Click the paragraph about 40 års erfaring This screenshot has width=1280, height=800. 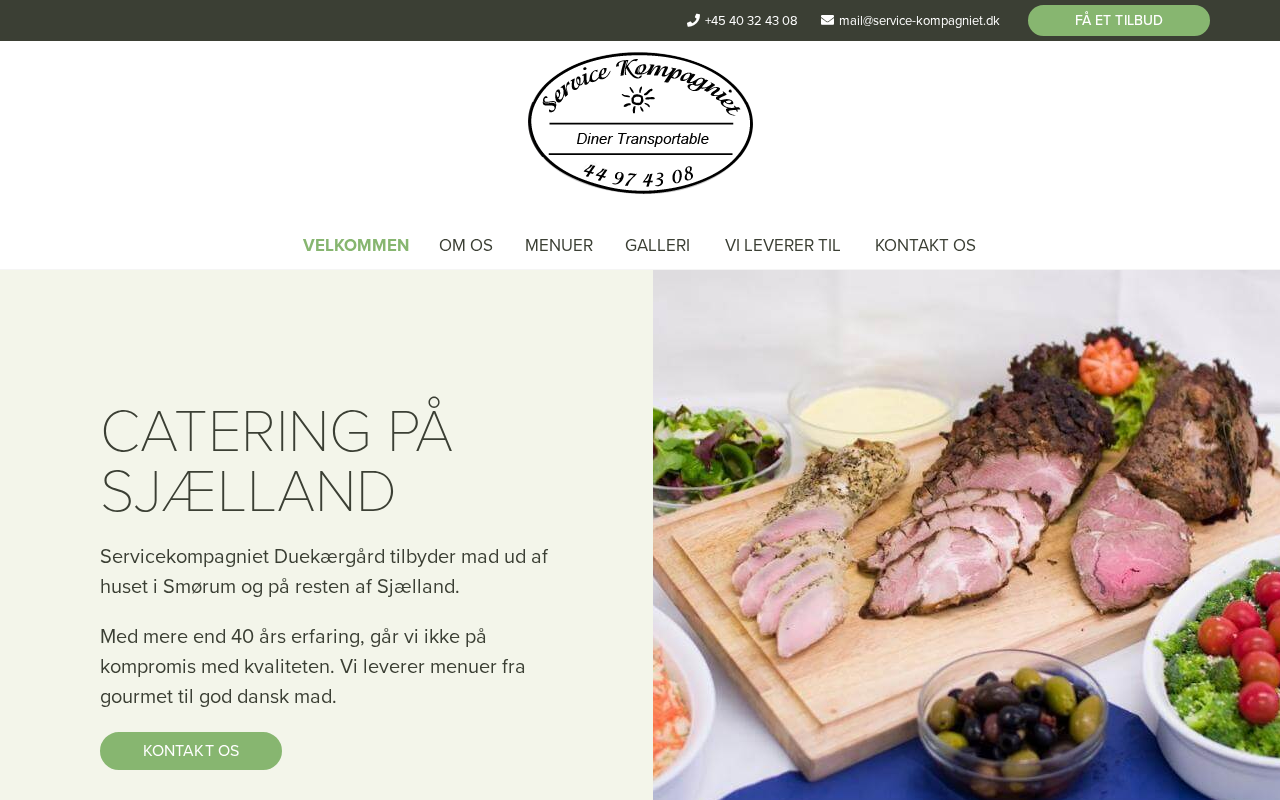pos(313,667)
